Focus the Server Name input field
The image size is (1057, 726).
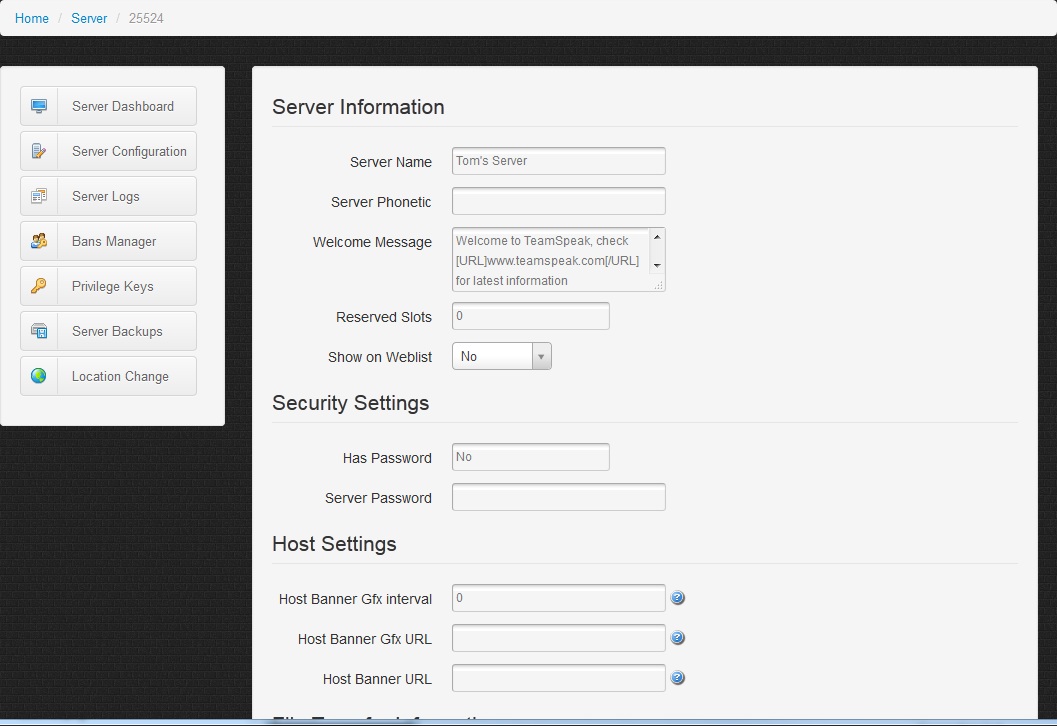(558, 161)
